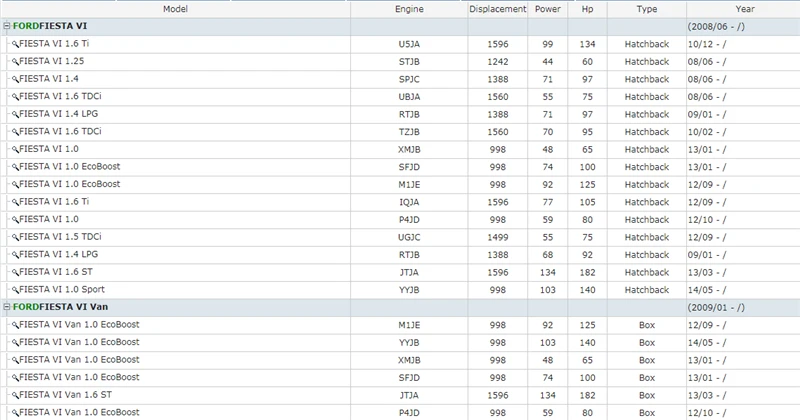This screenshot has height=420, width=800.
Task: Click Hp value 105
Action: click(x=587, y=203)
